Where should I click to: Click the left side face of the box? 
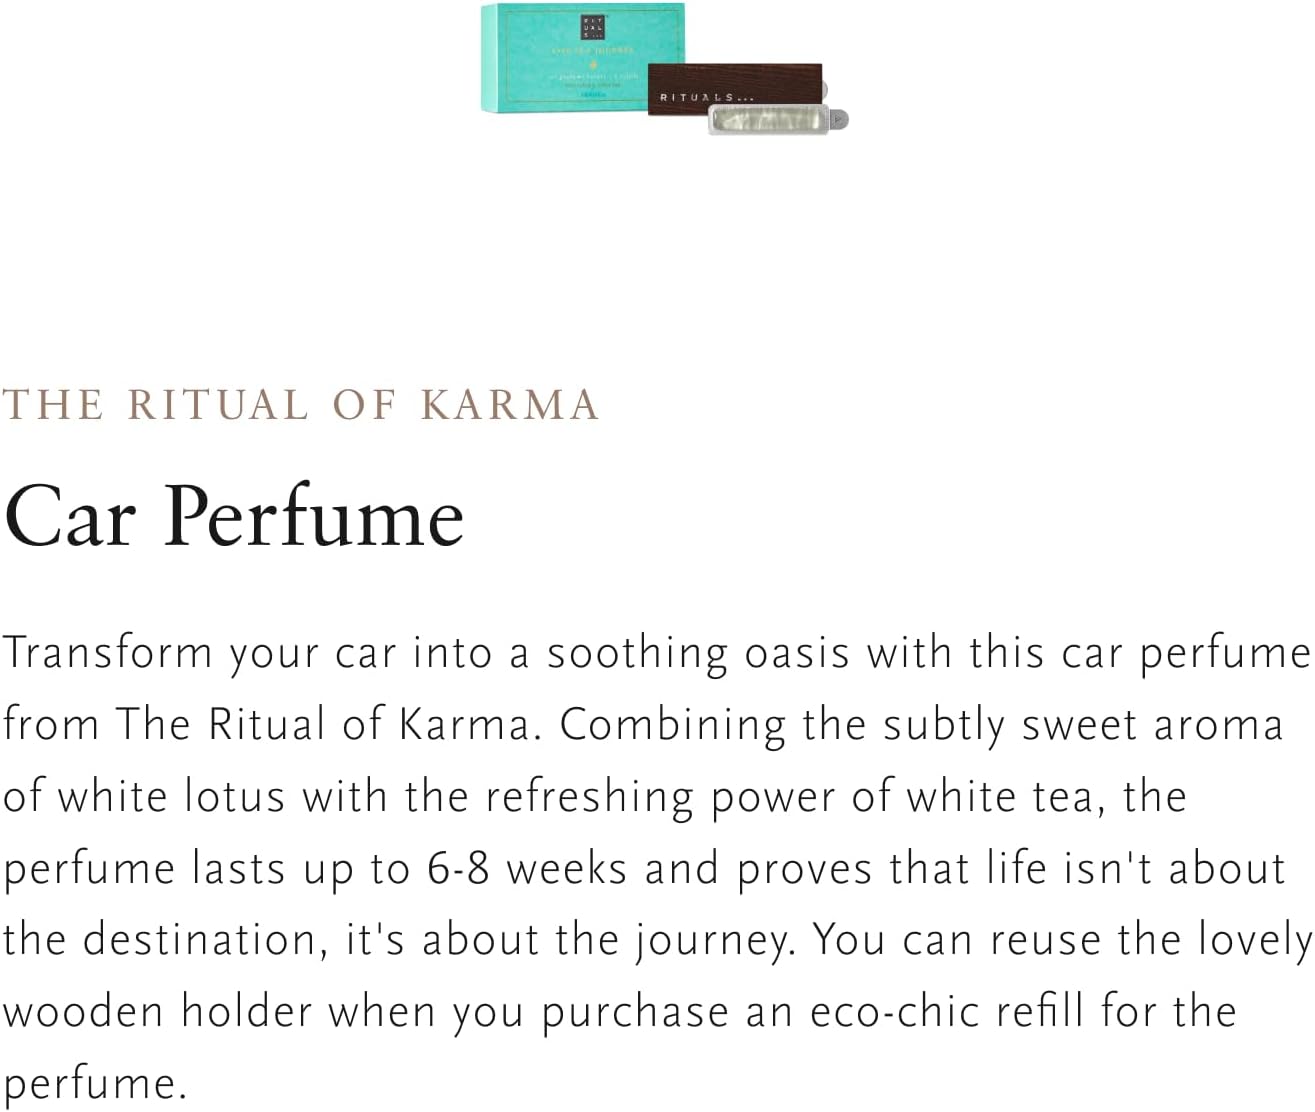pos(485,57)
